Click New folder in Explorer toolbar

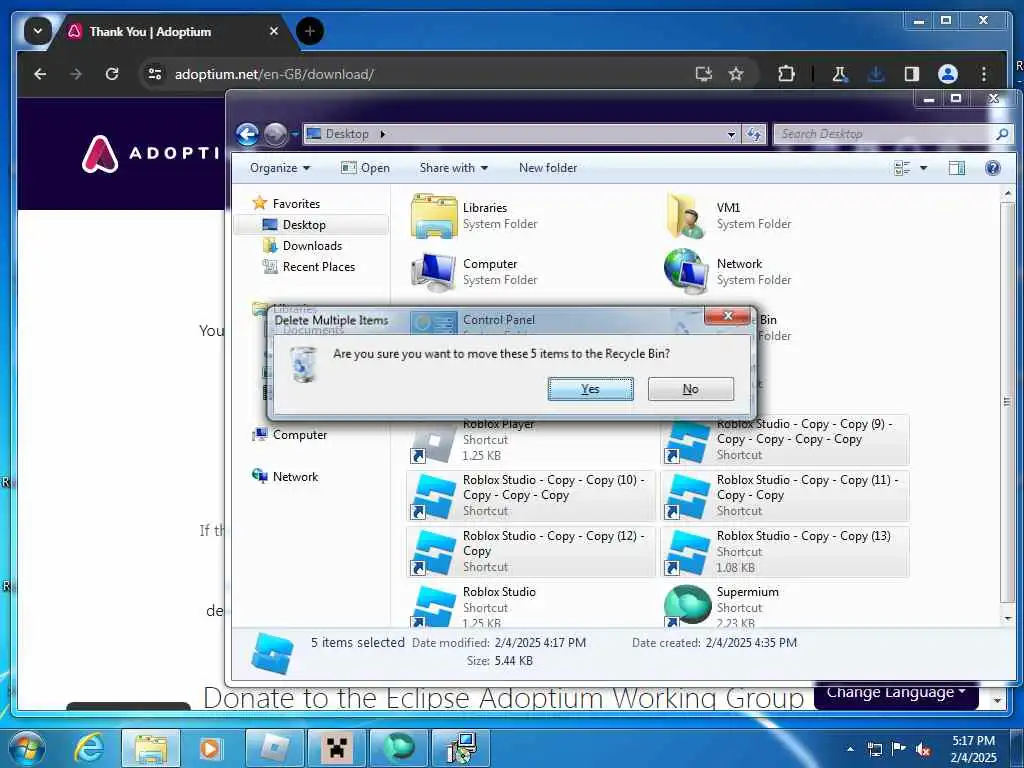[548, 168]
